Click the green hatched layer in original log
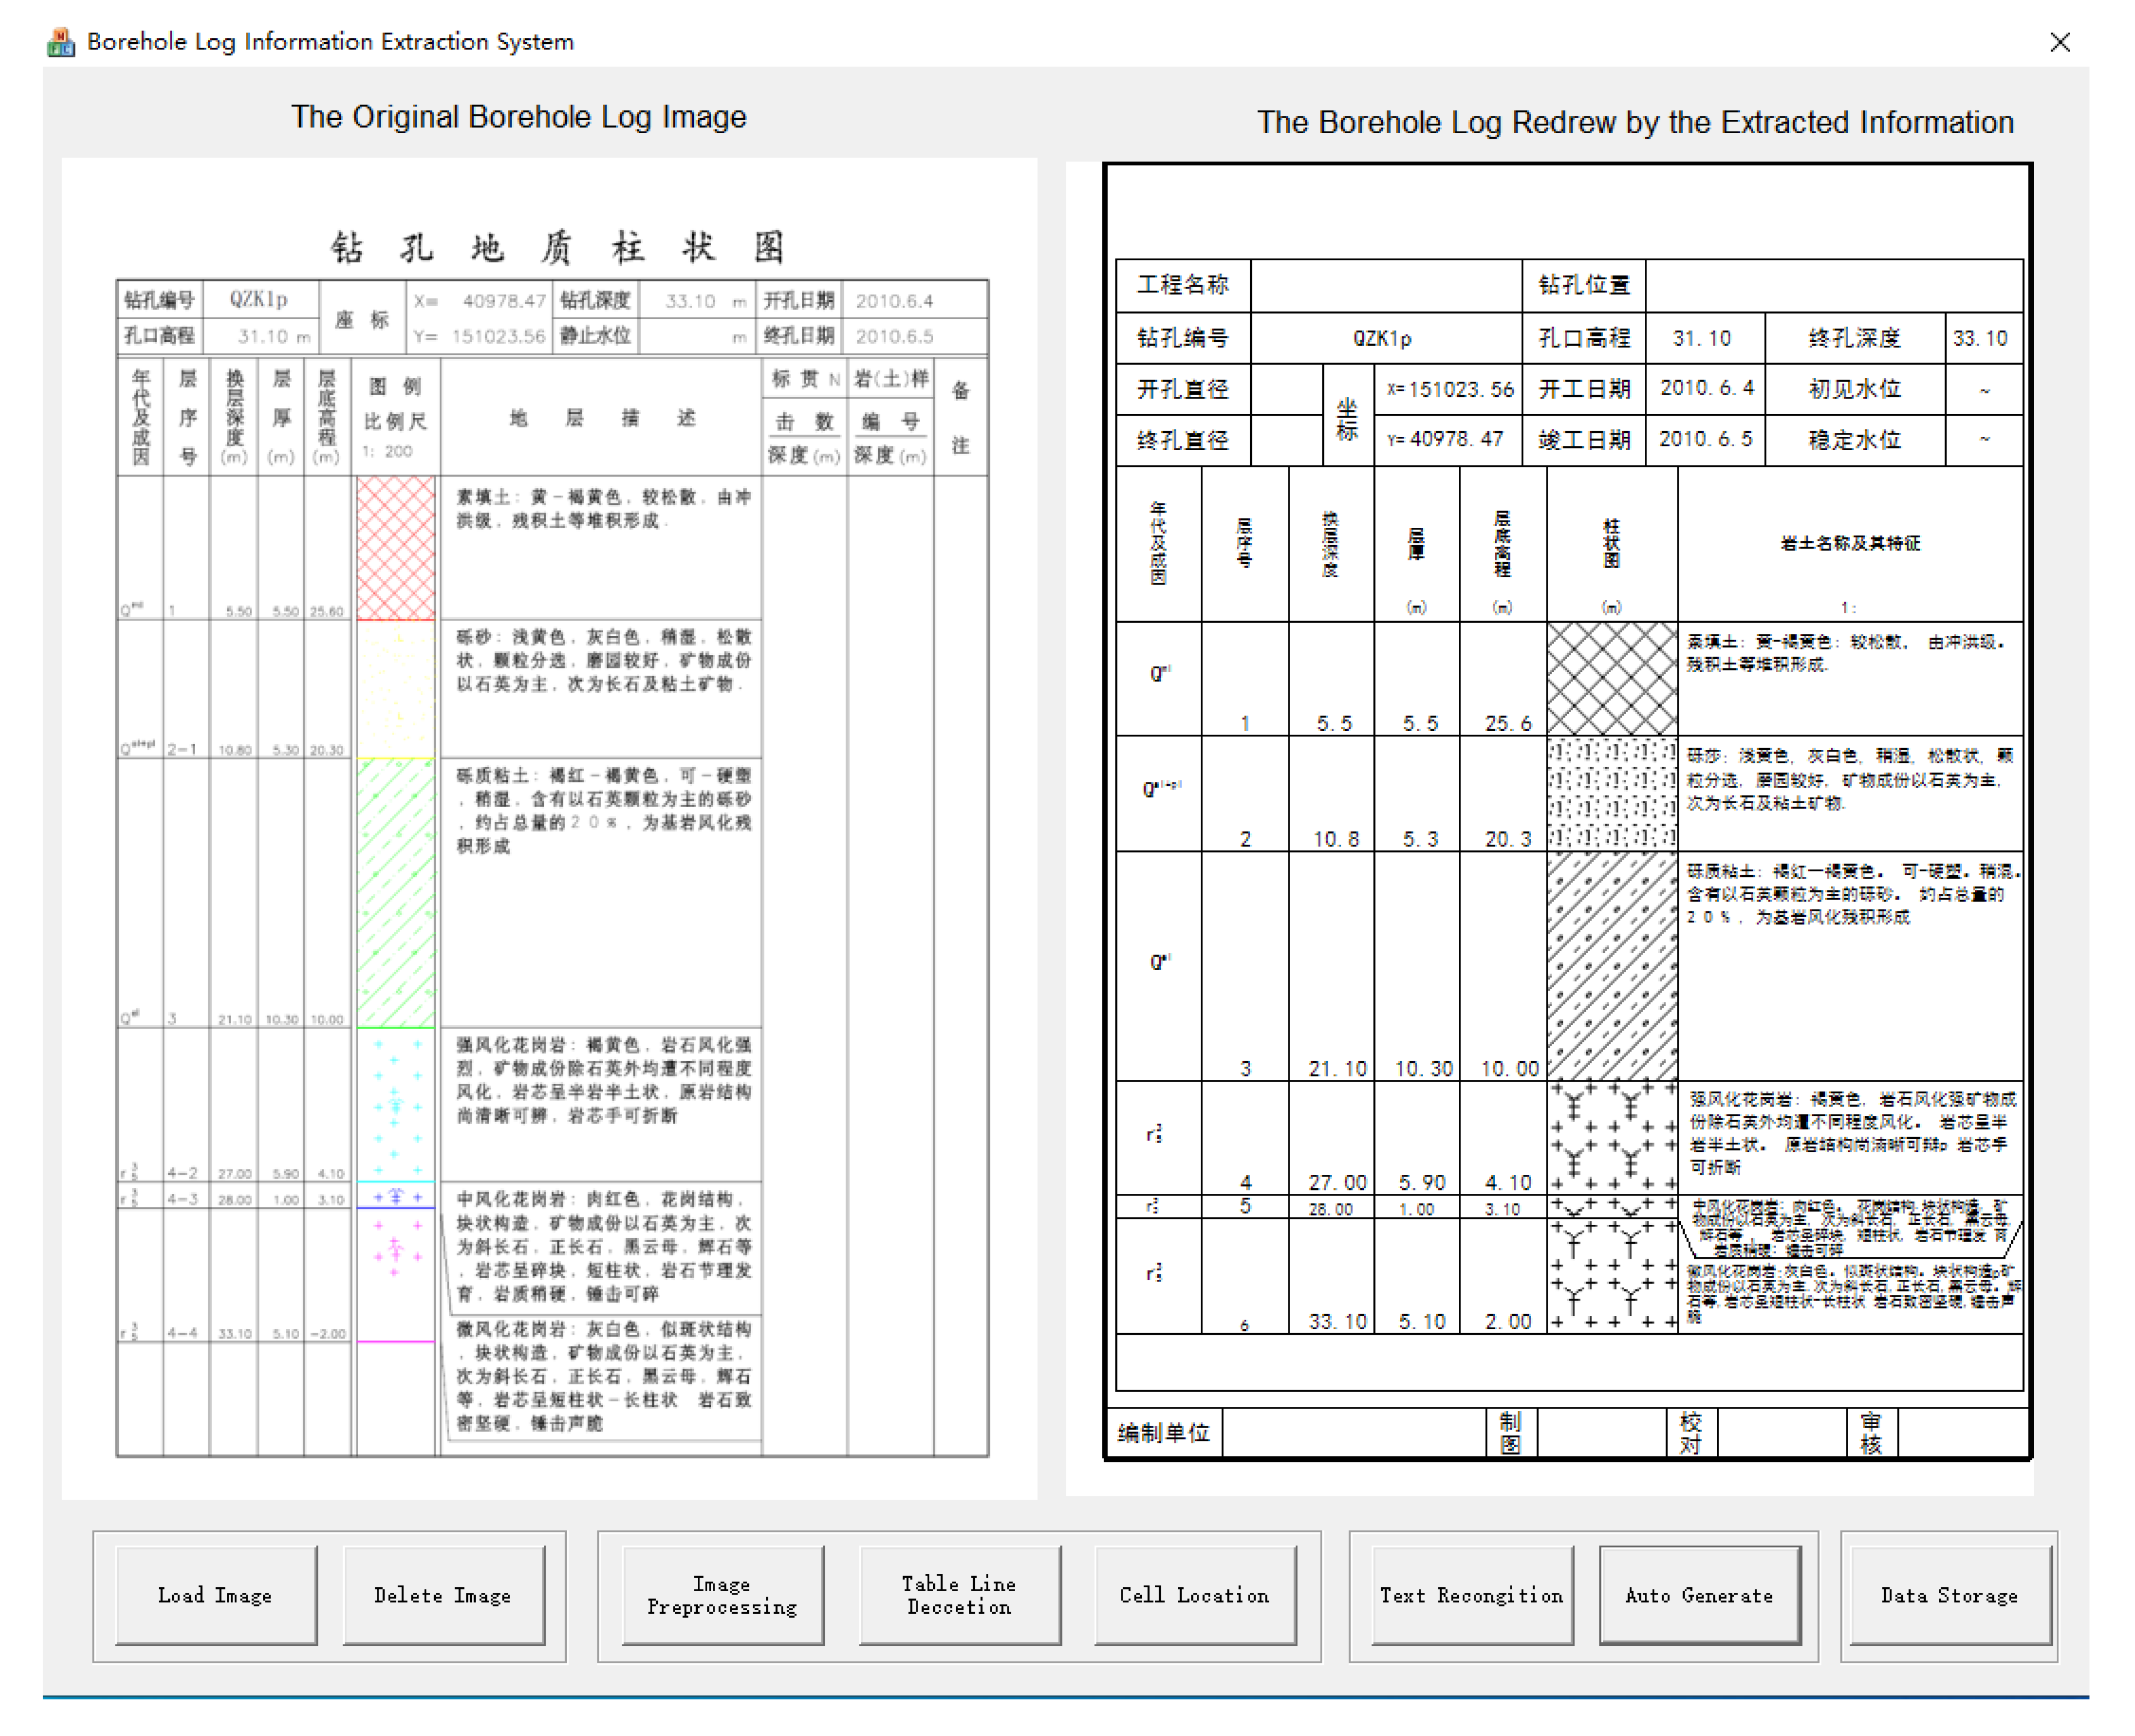This screenshot has height=1736, width=2135. (x=396, y=892)
